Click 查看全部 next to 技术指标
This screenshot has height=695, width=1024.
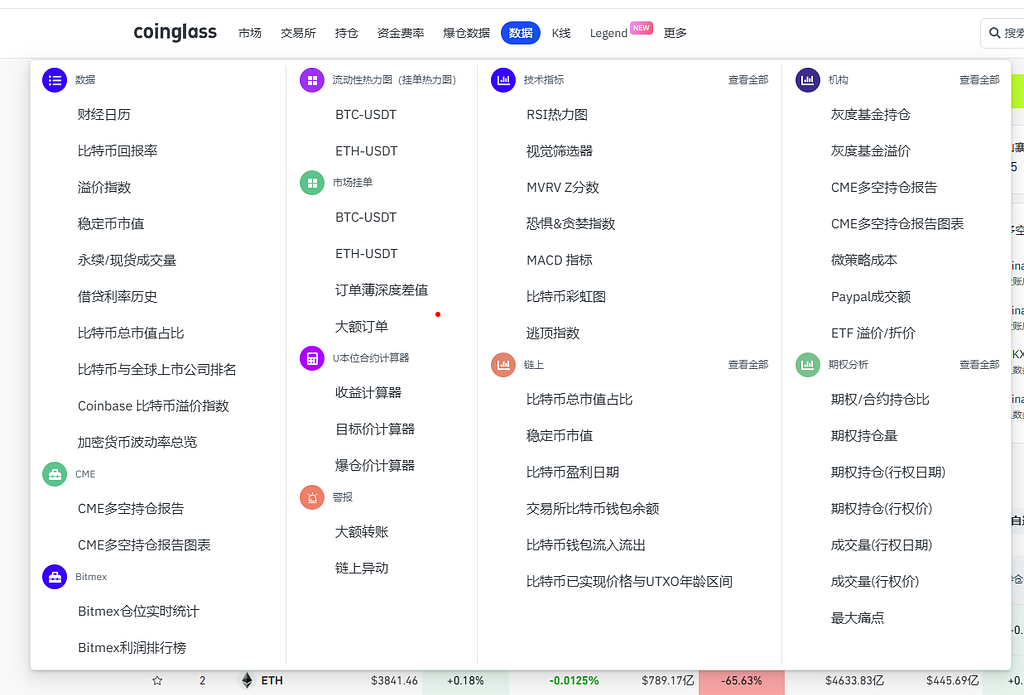tap(748, 80)
